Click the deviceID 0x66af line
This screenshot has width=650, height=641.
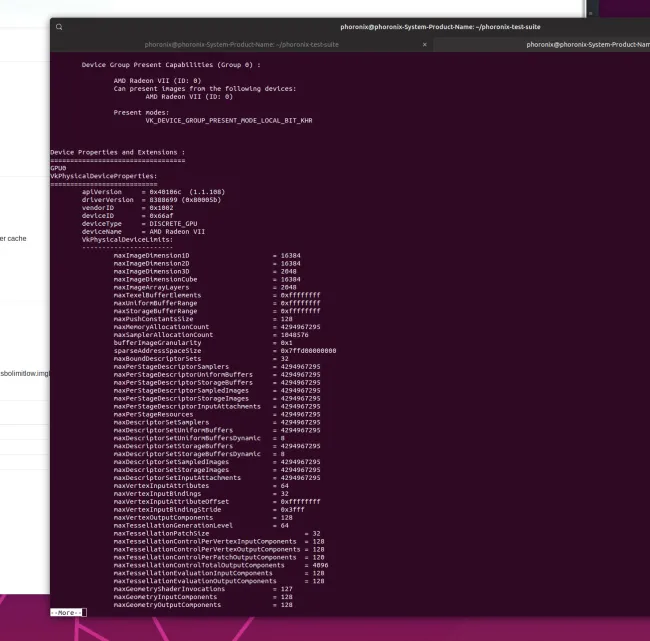tap(128, 216)
